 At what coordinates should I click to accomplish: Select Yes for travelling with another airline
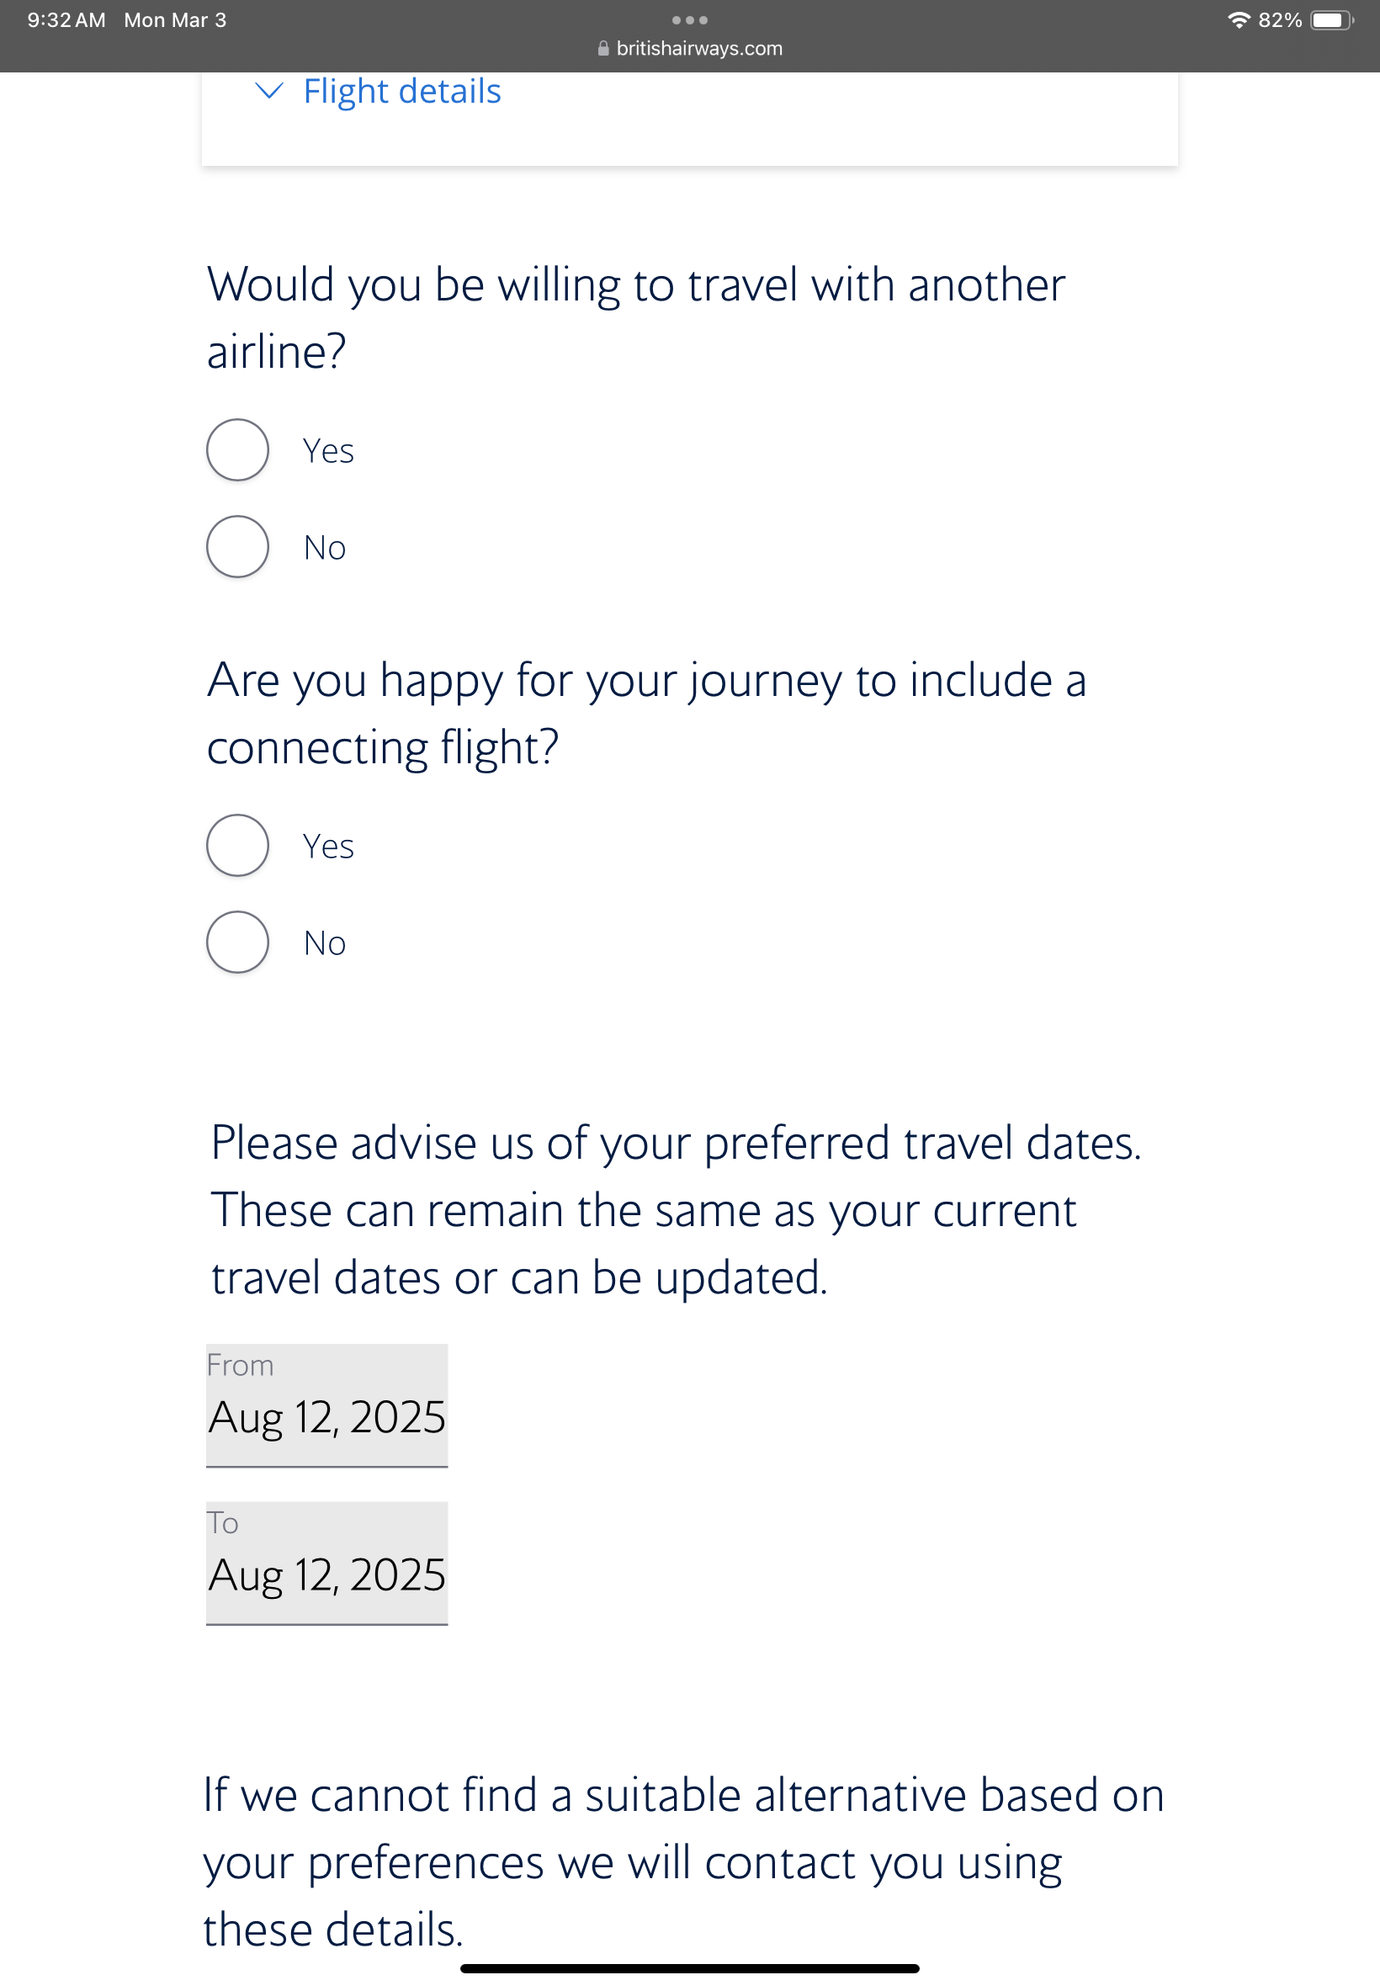[238, 450]
